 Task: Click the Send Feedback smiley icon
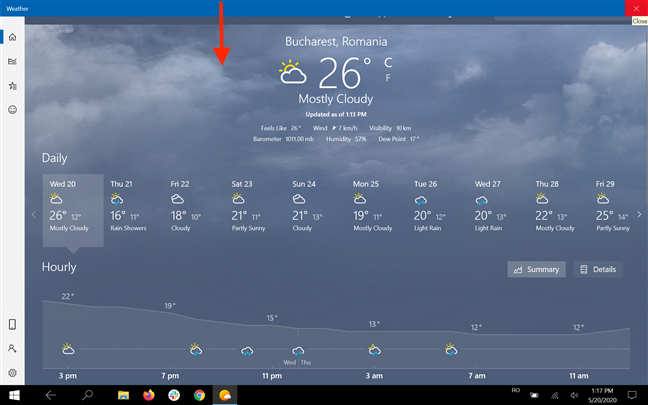(12, 110)
